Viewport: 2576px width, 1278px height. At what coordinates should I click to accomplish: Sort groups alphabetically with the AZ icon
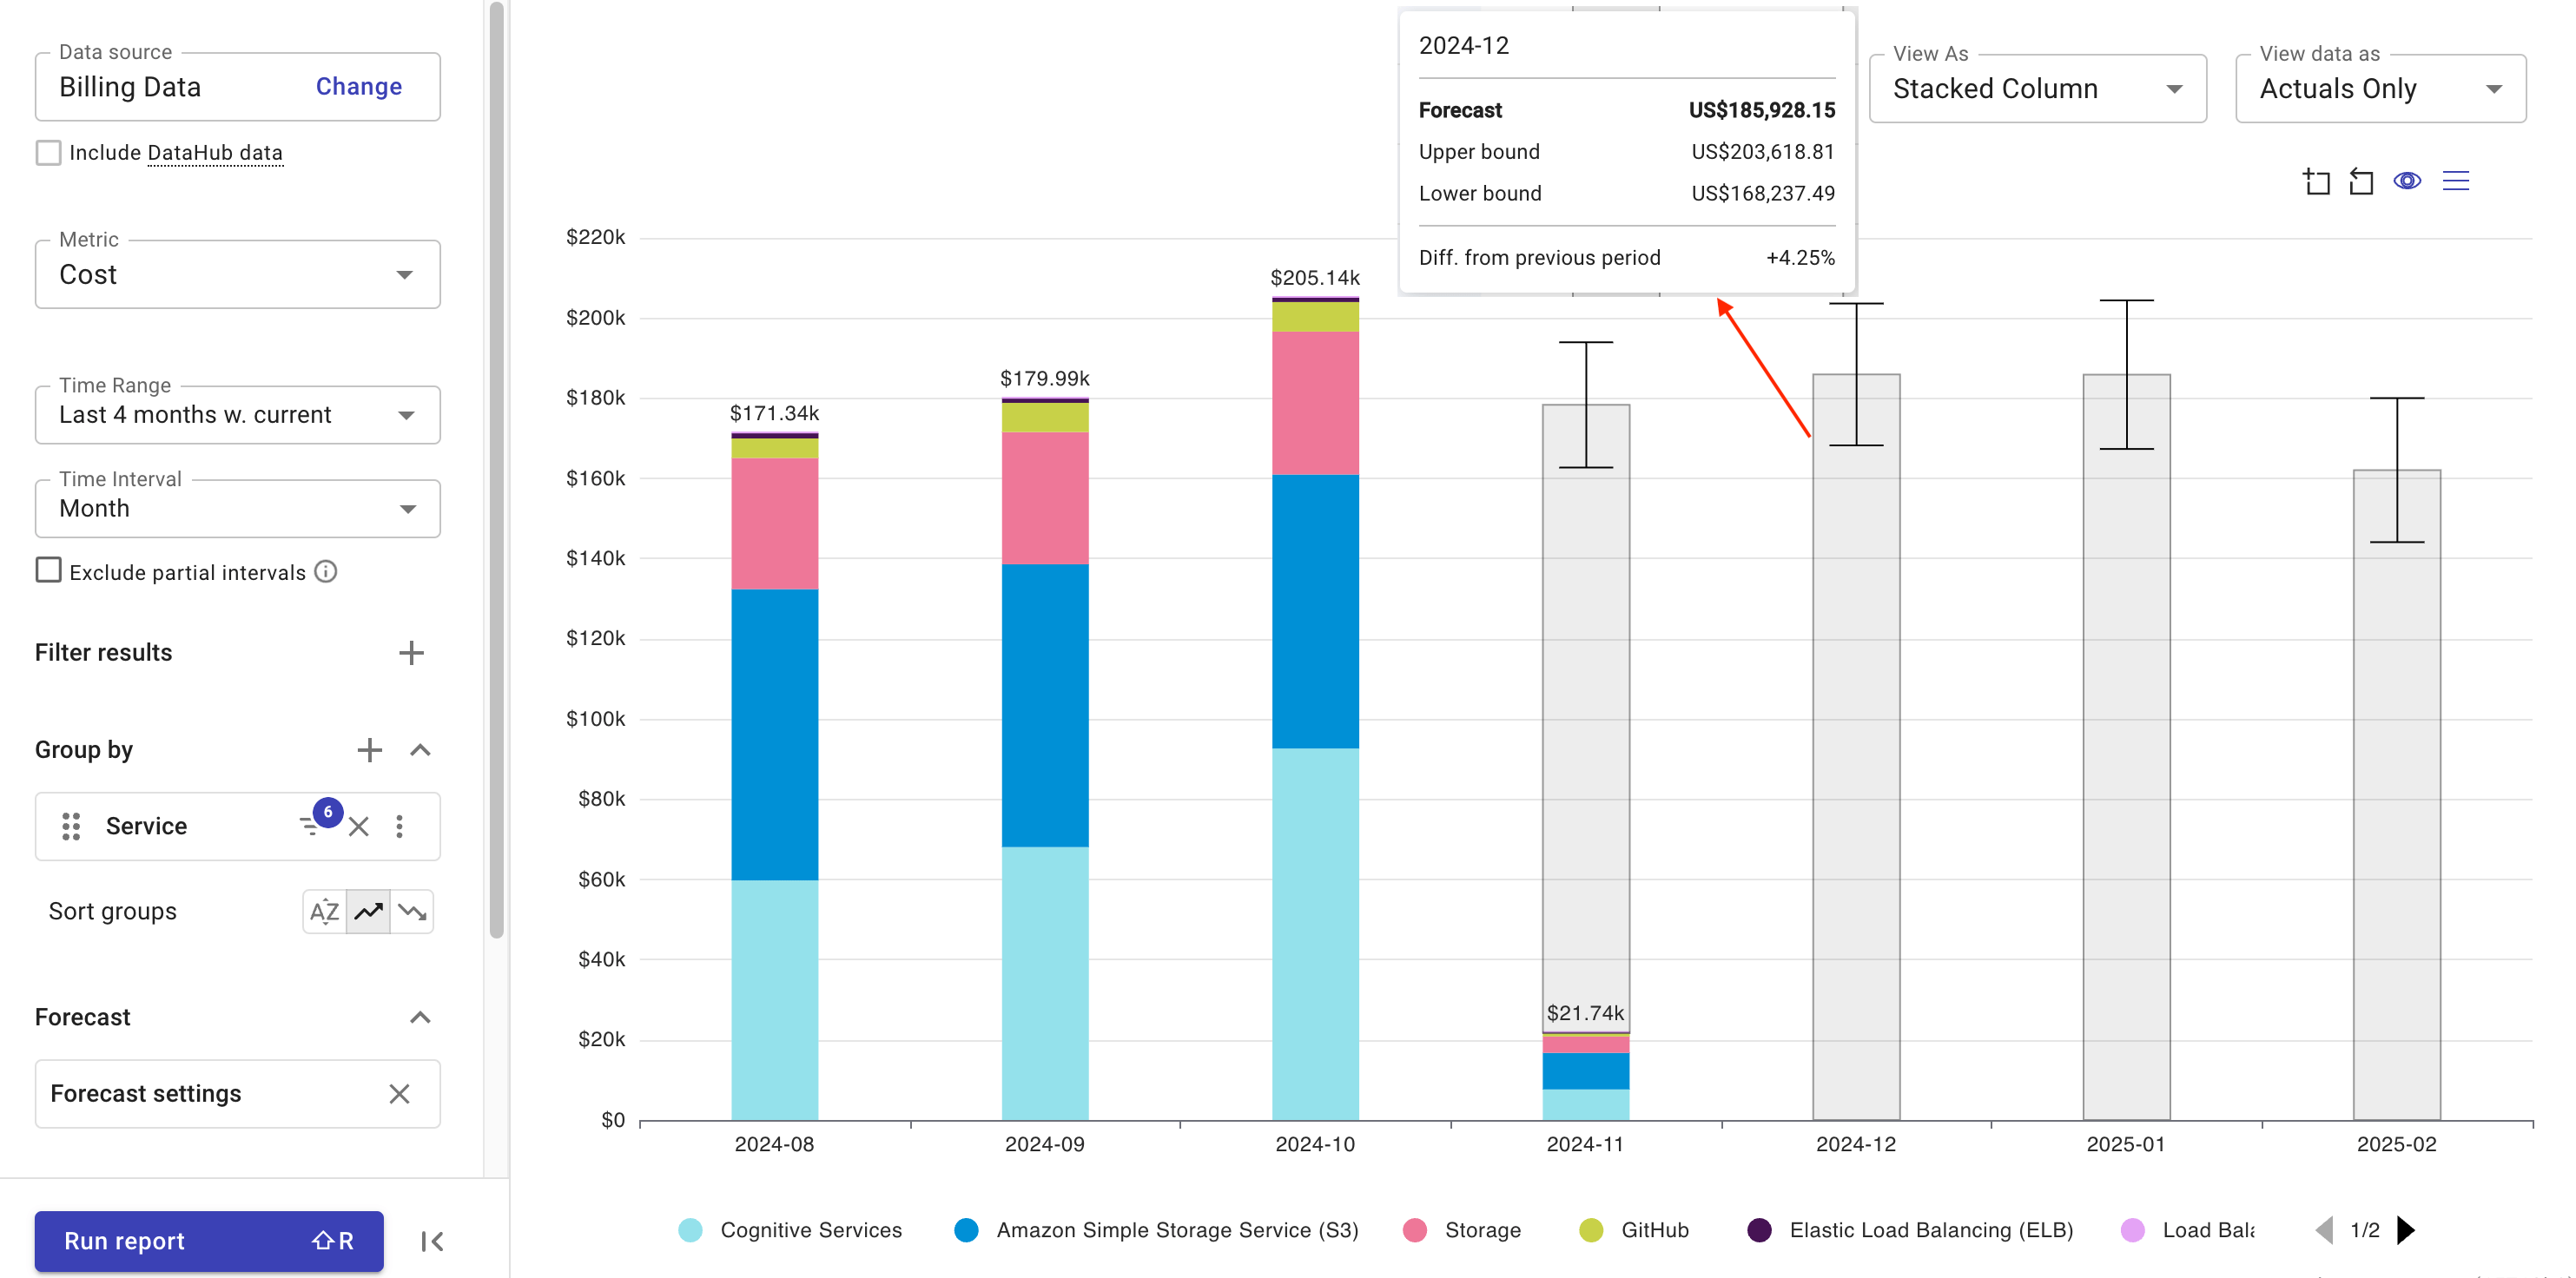click(x=323, y=911)
